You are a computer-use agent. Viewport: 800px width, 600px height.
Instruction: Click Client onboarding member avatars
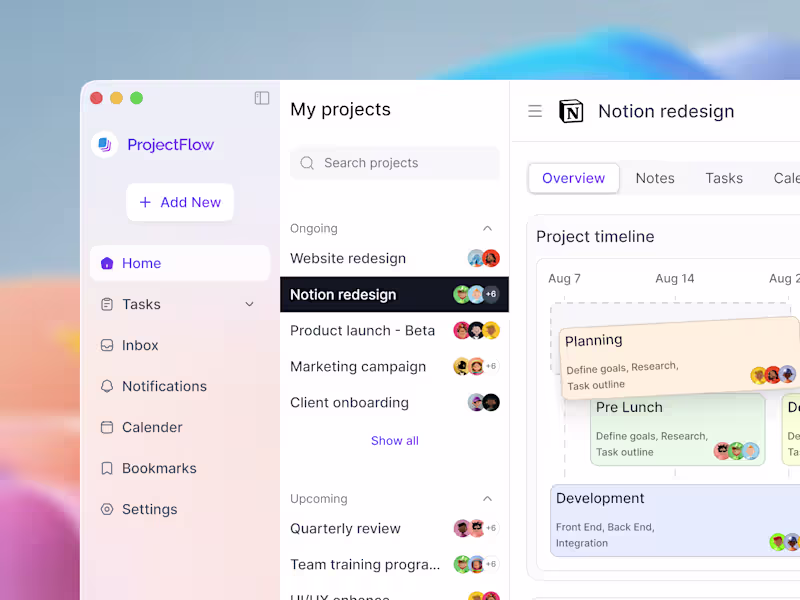pyautogui.click(x=484, y=403)
